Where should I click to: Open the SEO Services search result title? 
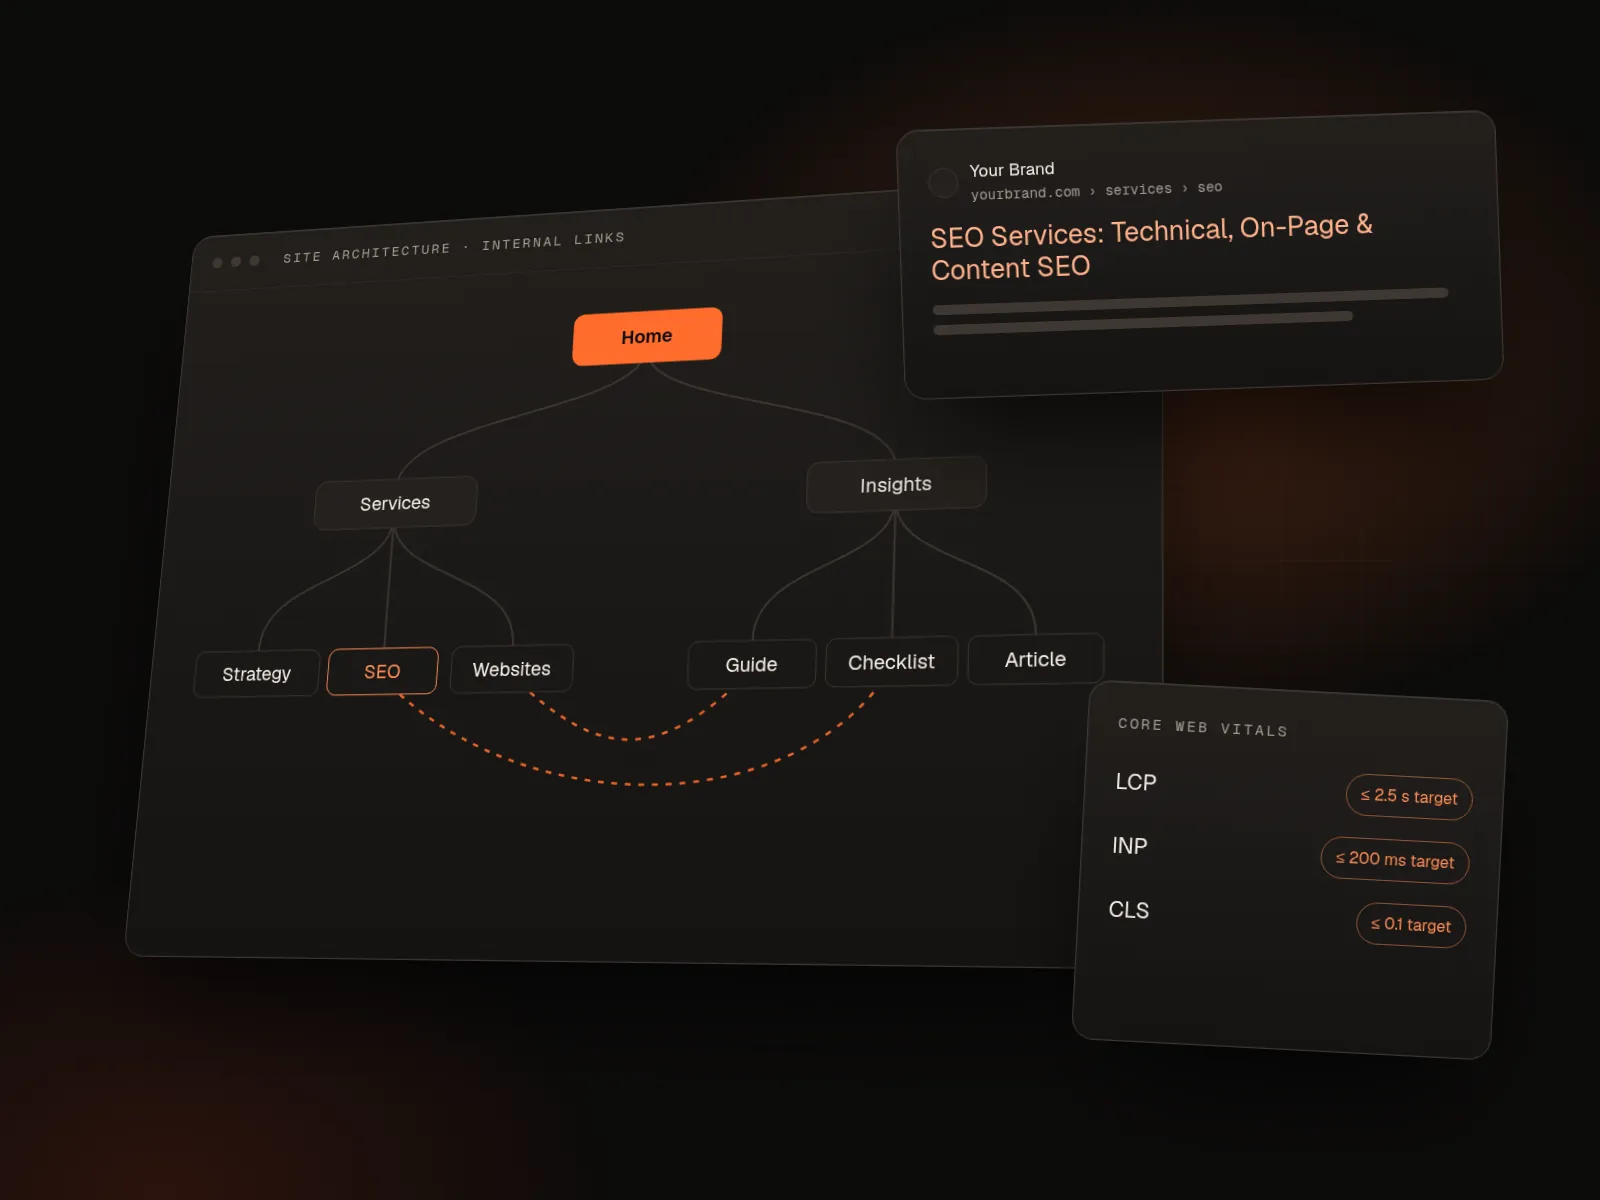1151,247
